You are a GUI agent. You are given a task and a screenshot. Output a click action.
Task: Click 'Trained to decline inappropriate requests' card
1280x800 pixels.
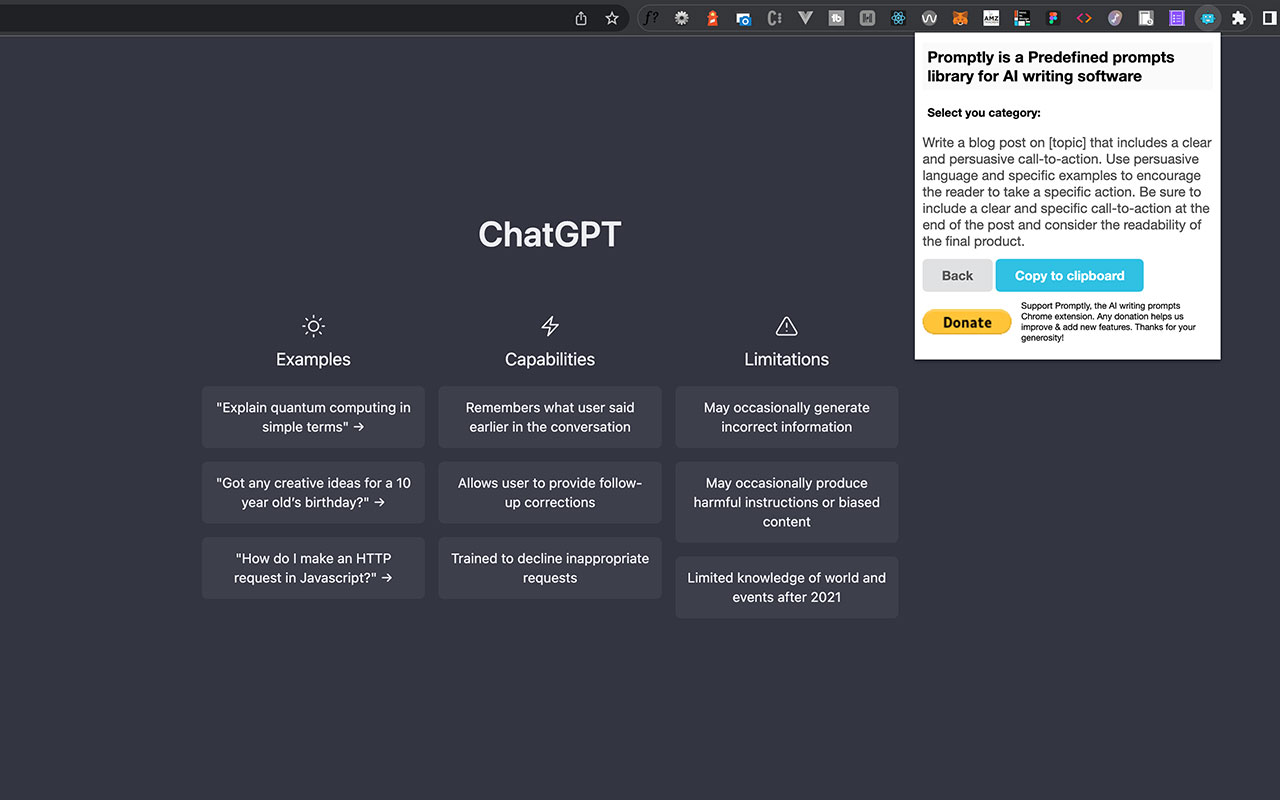[550, 568]
